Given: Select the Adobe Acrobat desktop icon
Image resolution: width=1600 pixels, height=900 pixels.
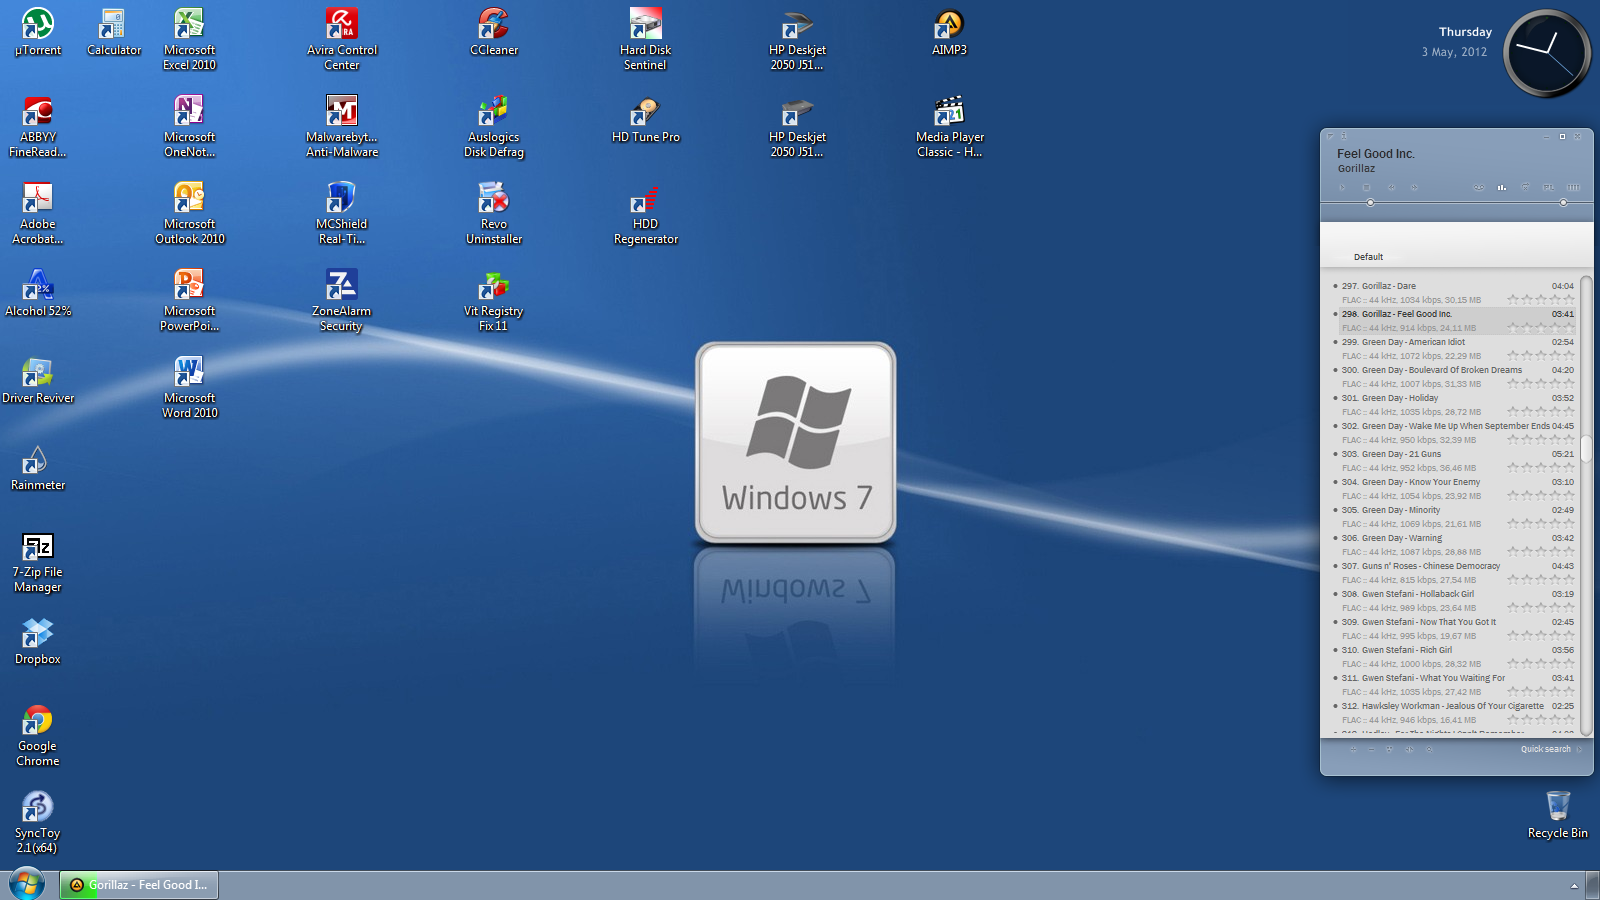Looking at the screenshot, I should pyautogui.click(x=38, y=213).
